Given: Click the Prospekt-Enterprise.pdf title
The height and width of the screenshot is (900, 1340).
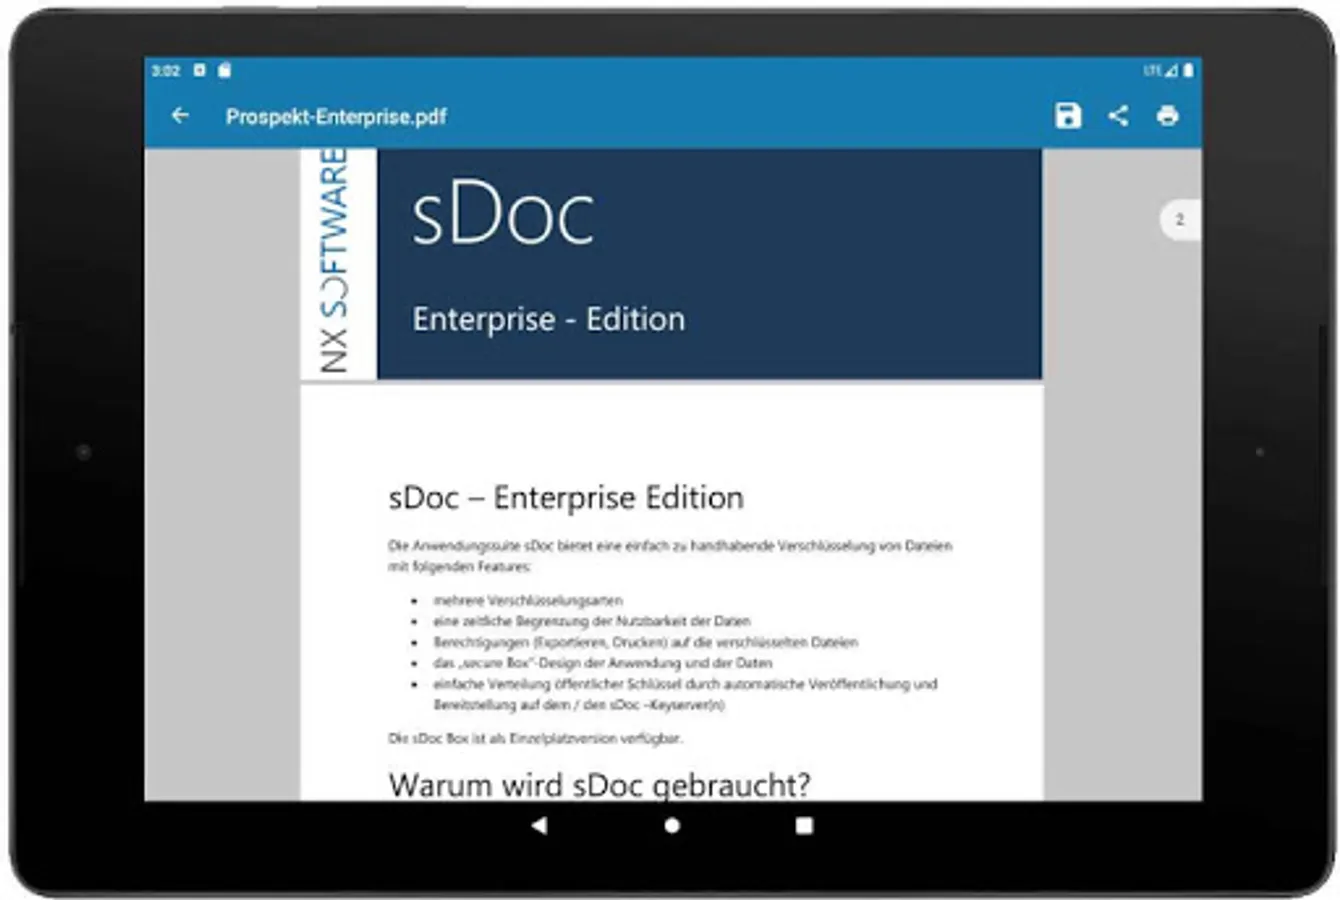Looking at the screenshot, I should [336, 117].
